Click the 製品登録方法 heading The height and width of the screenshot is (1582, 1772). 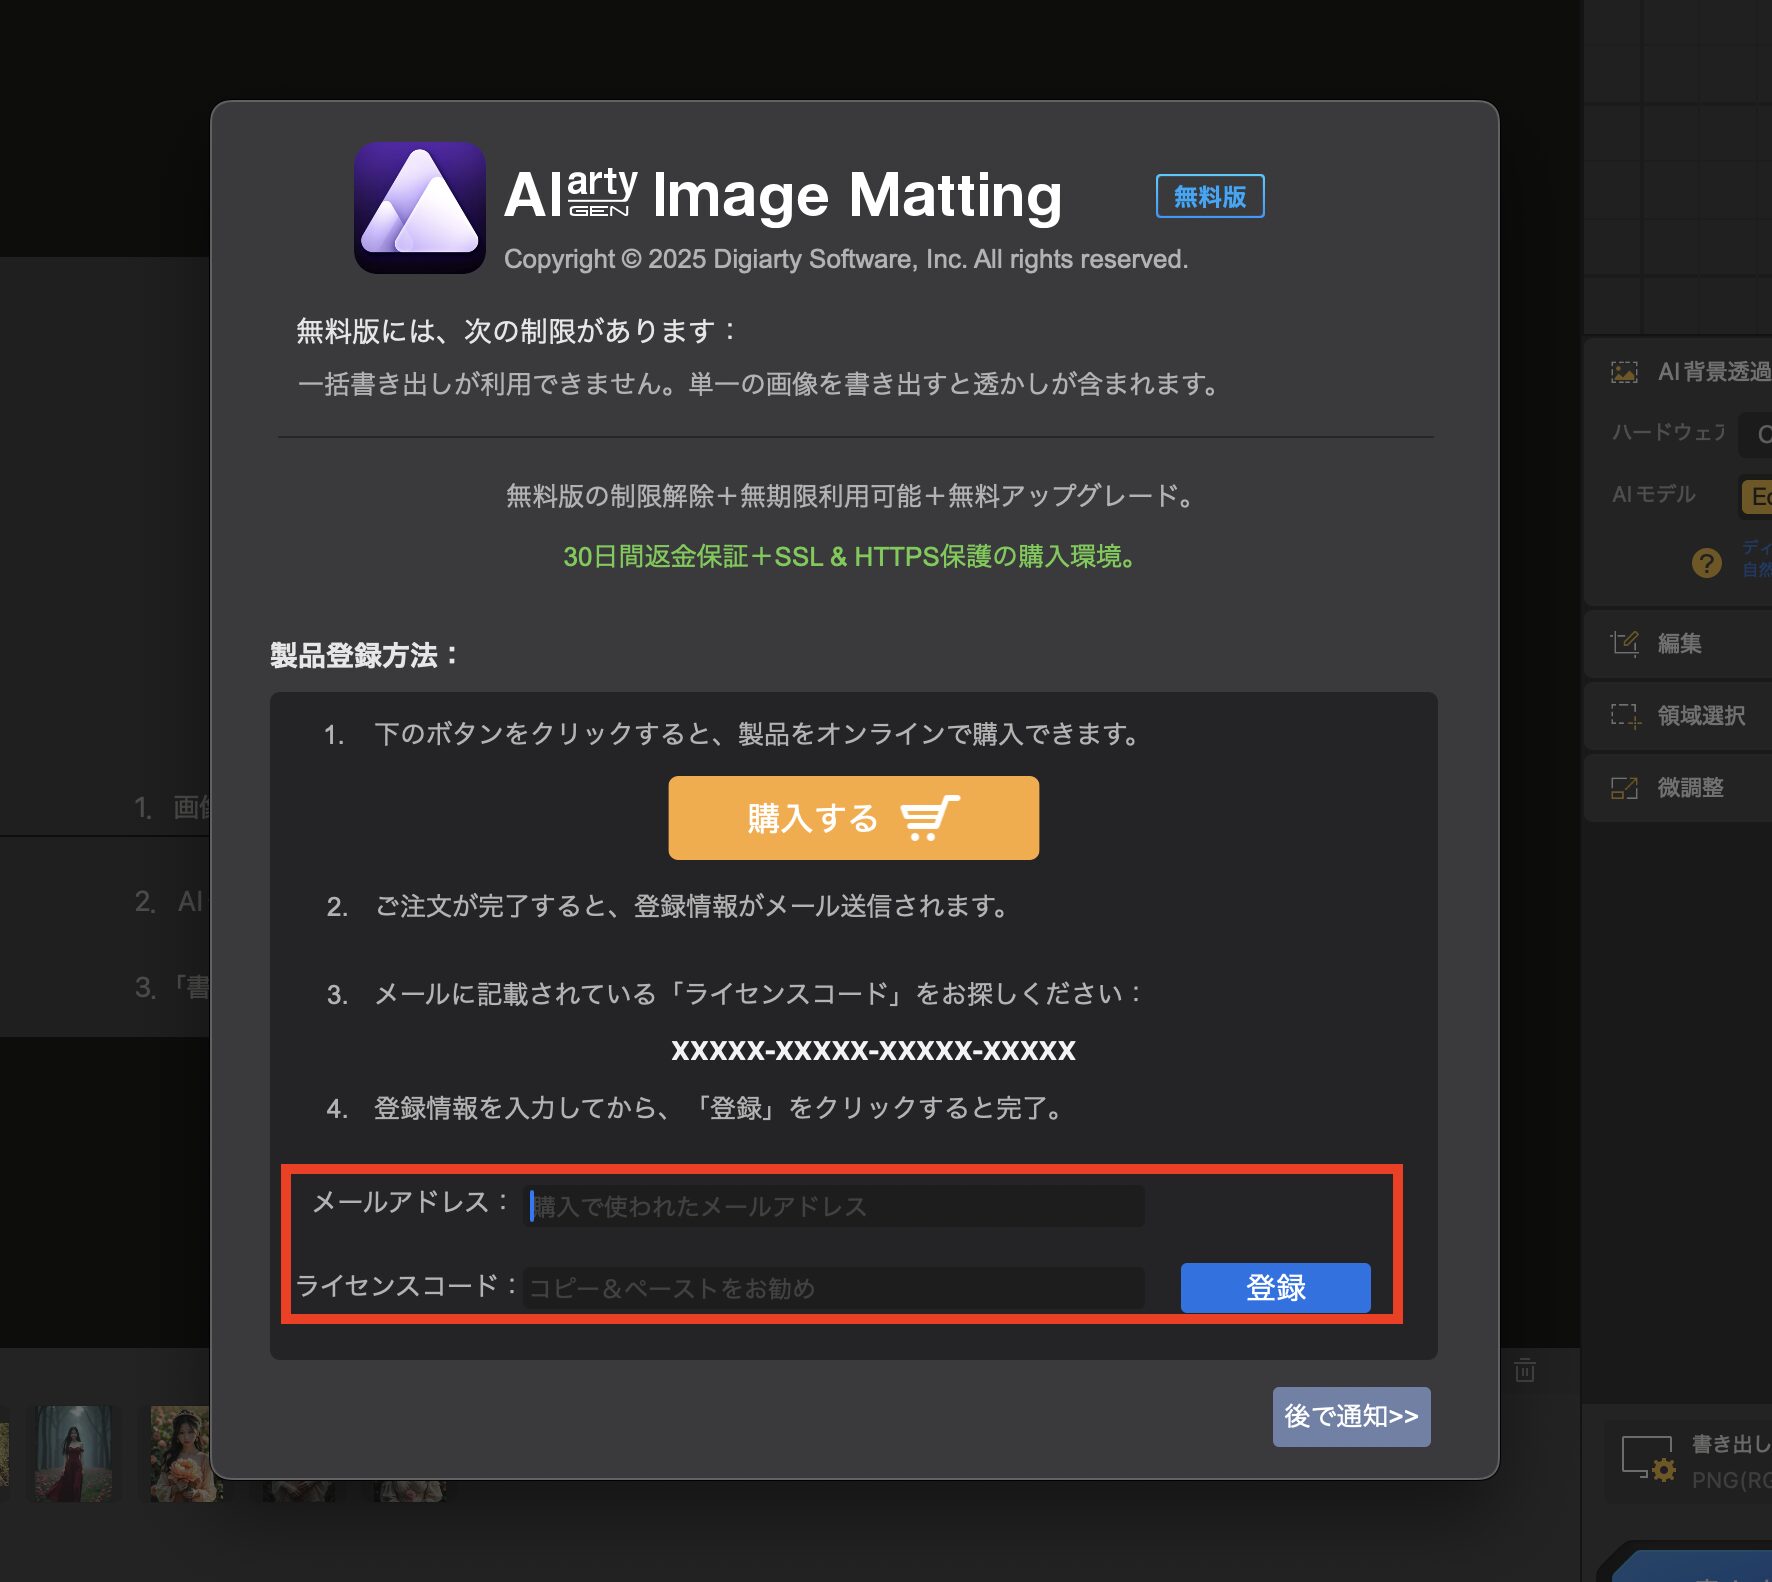(x=364, y=656)
